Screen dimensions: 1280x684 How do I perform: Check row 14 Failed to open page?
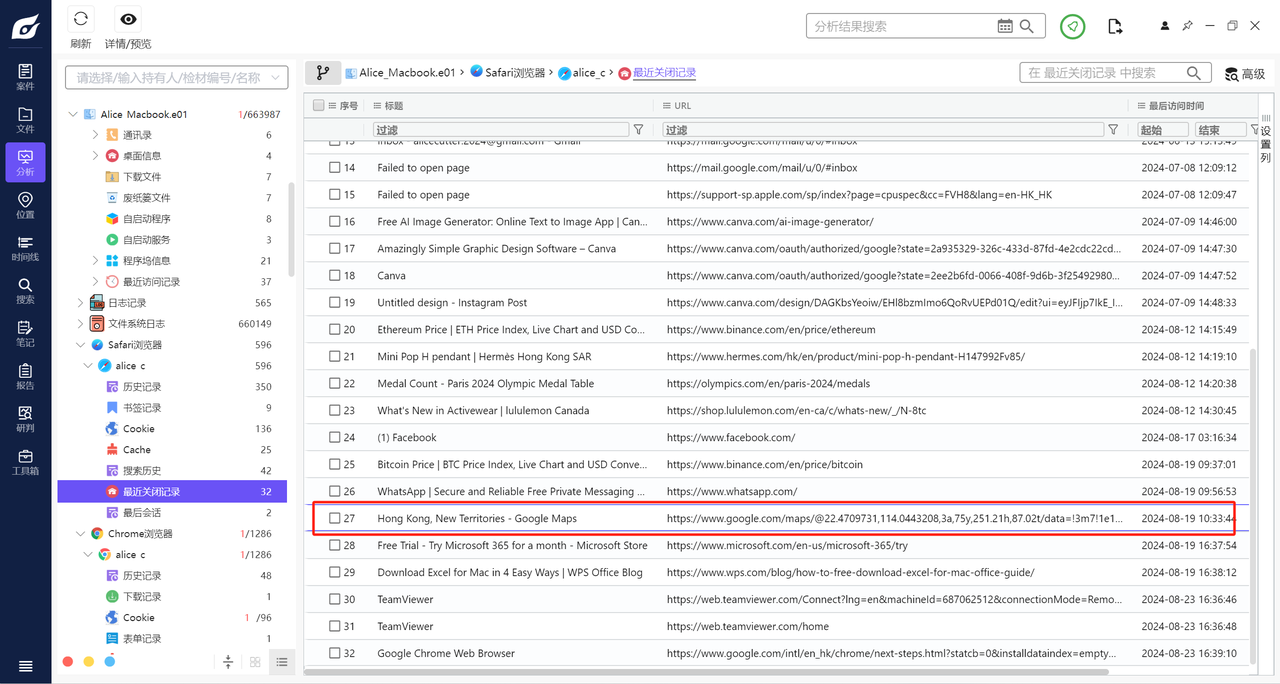click(335, 168)
